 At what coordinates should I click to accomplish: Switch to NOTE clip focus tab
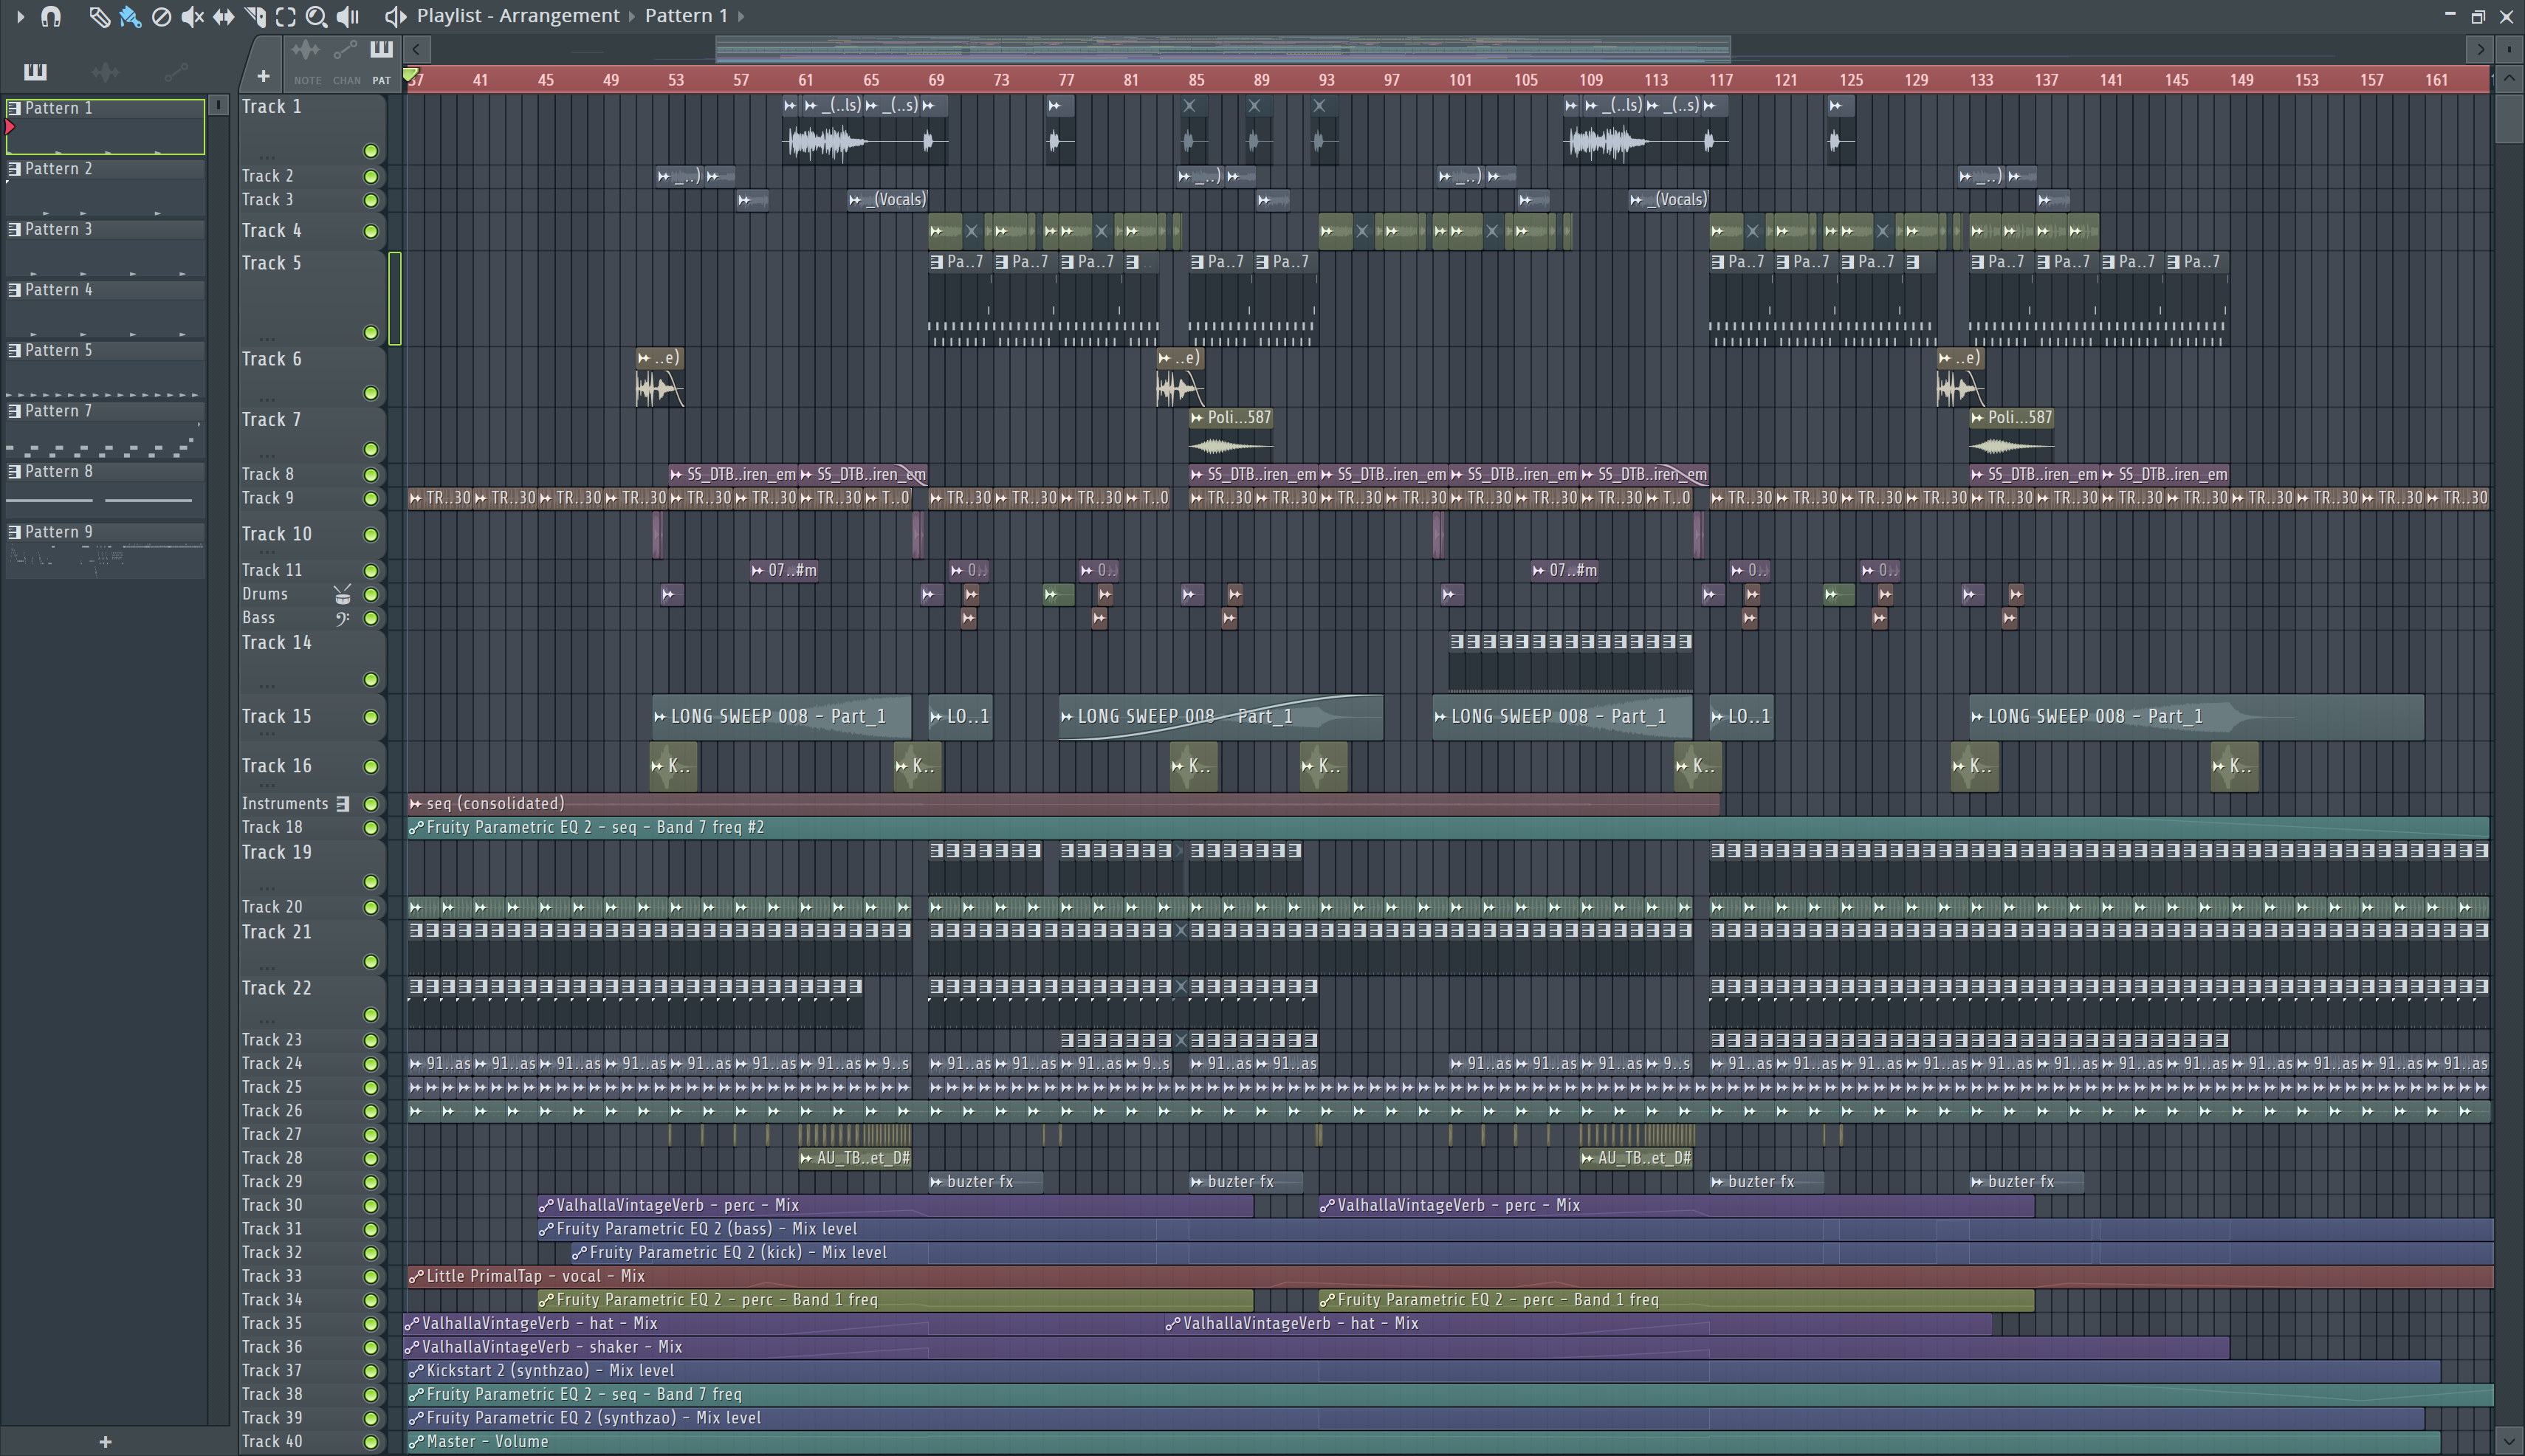click(306, 61)
